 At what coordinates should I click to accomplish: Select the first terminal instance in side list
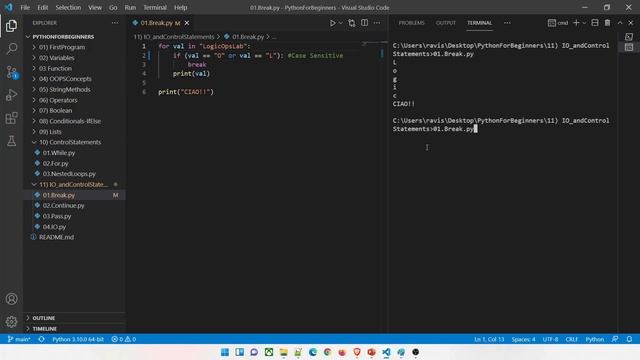[629, 37]
